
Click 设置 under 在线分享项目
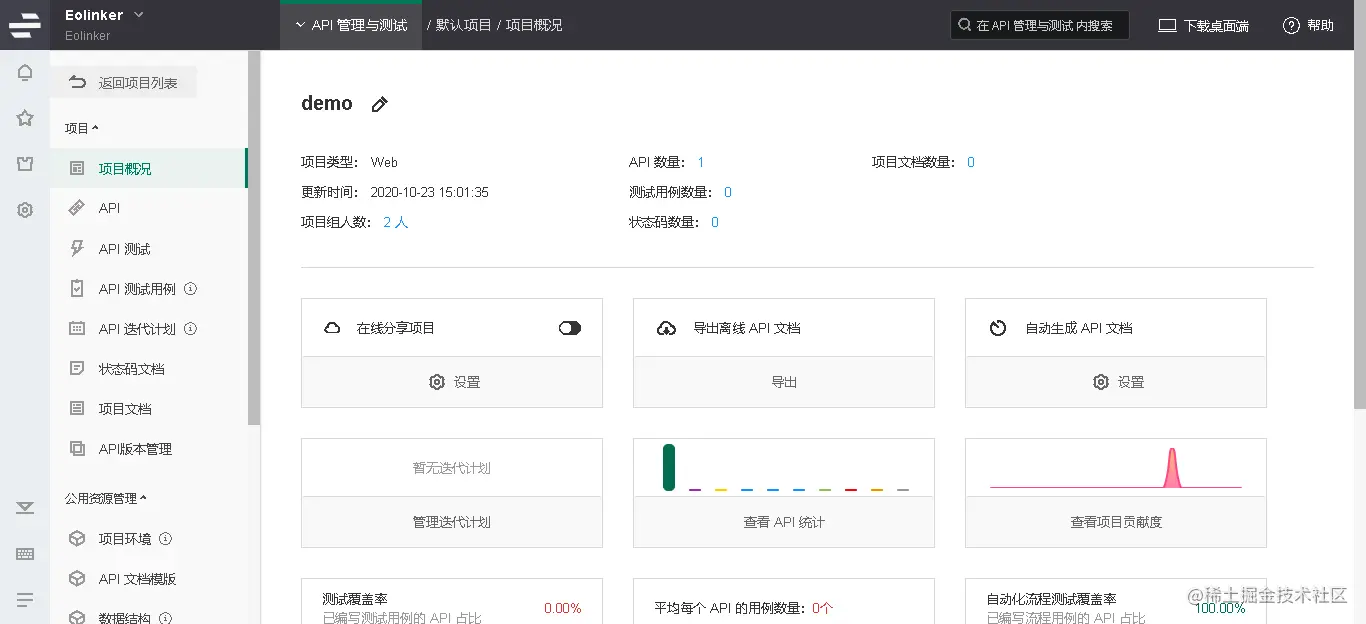coord(452,382)
